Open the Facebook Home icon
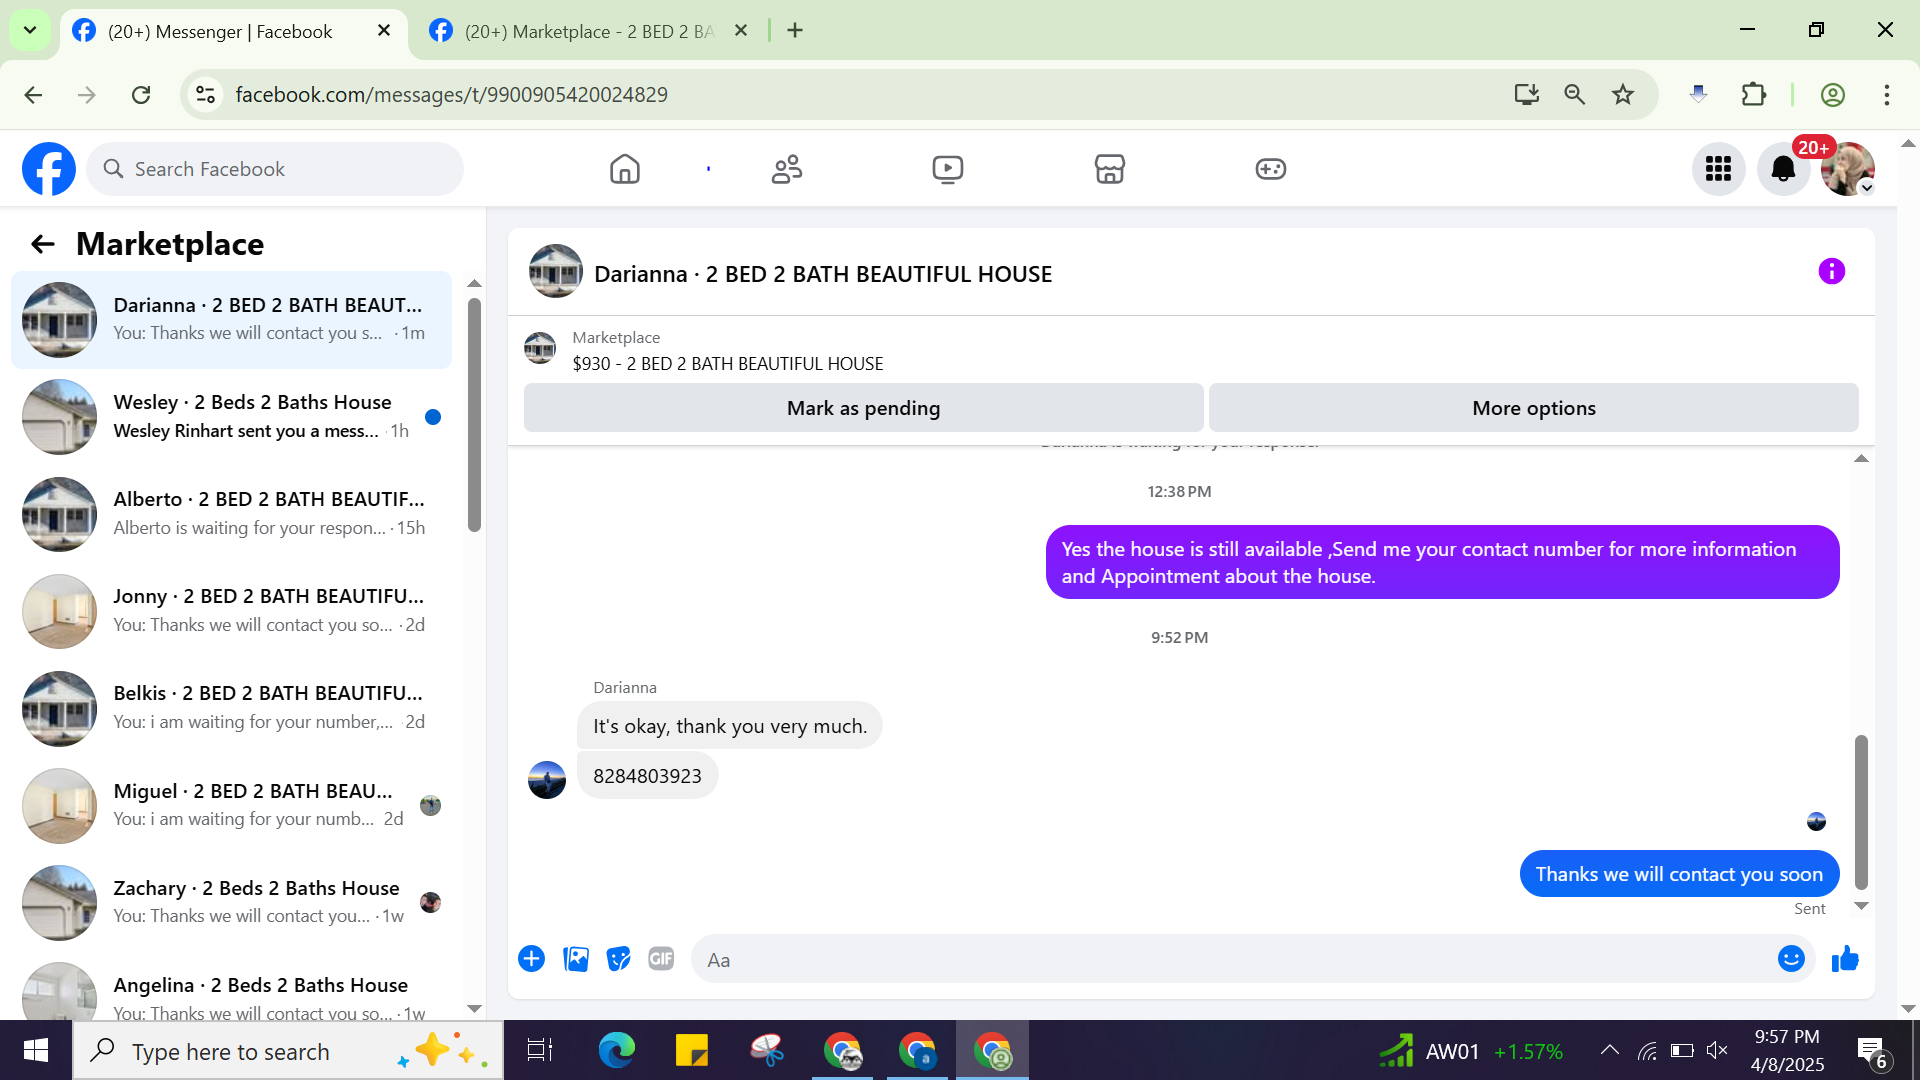 coord(624,169)
